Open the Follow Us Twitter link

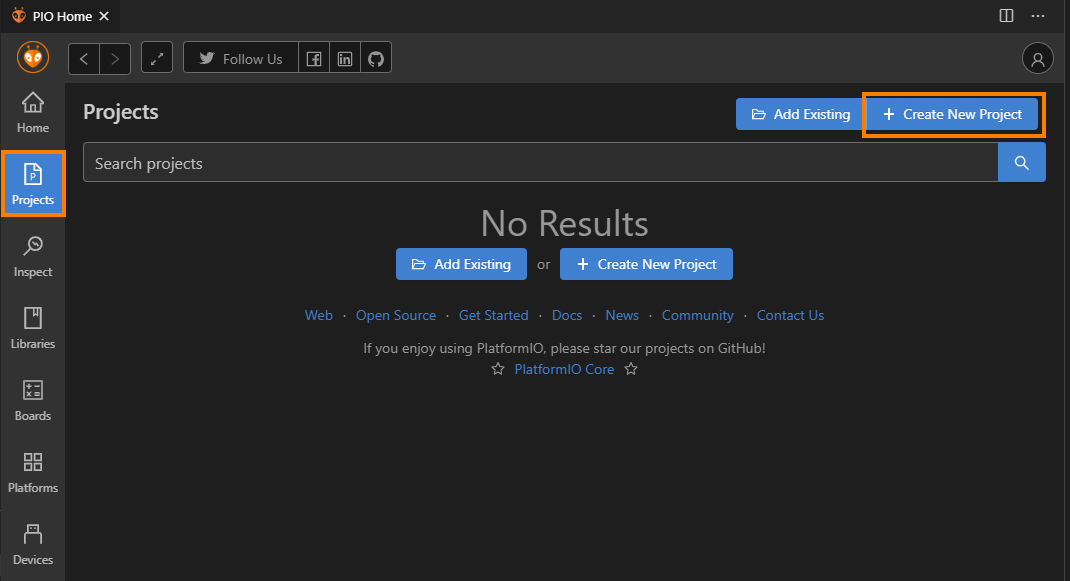pyautogui.click(x=241, y=59)
